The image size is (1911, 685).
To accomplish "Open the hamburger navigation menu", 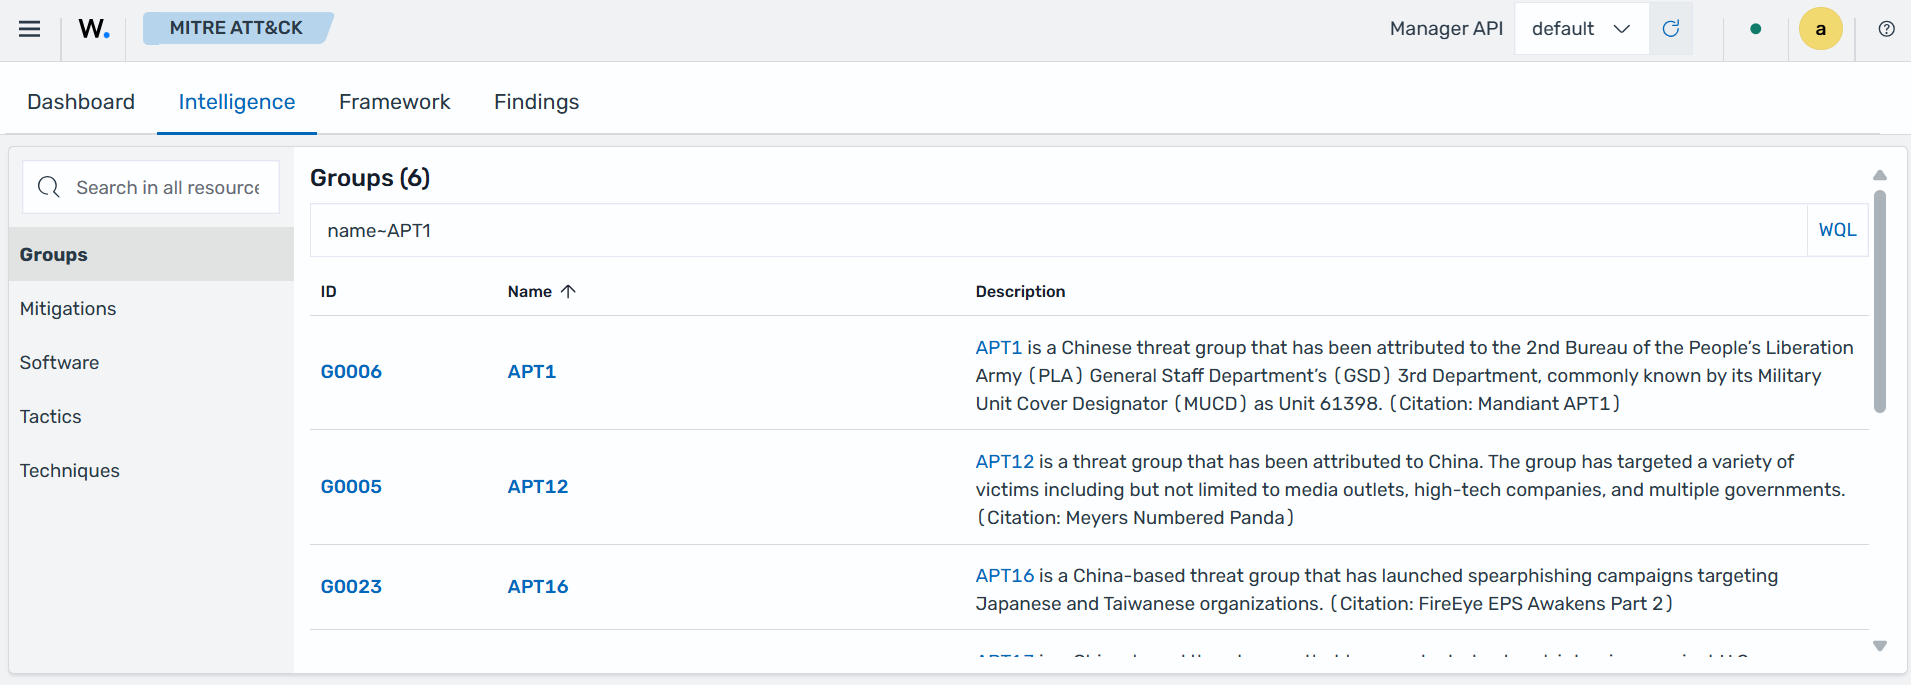I will coord(30,29).
